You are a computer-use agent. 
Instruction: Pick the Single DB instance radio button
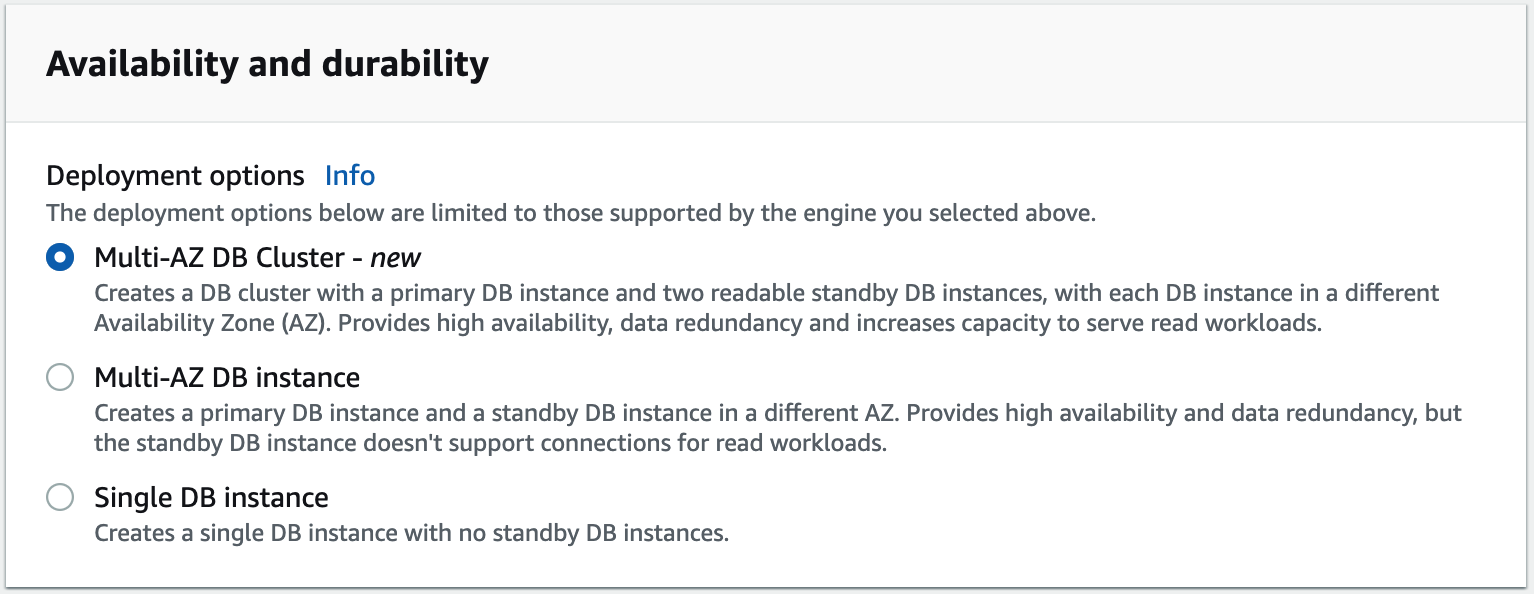[60, 498]
